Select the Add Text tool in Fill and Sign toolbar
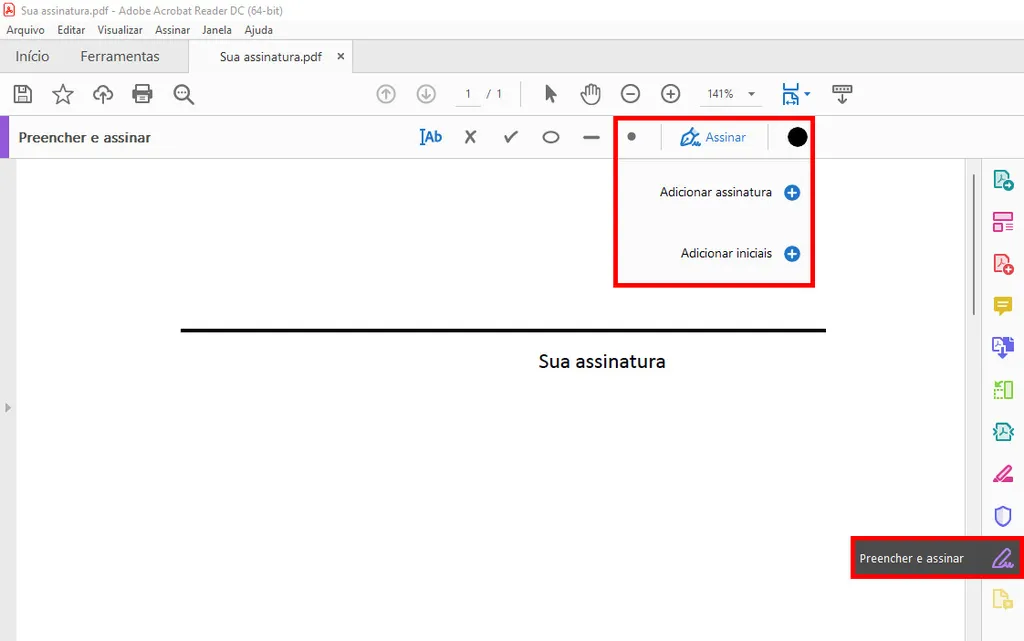The image size is (1024, 641). click(430, 137)
